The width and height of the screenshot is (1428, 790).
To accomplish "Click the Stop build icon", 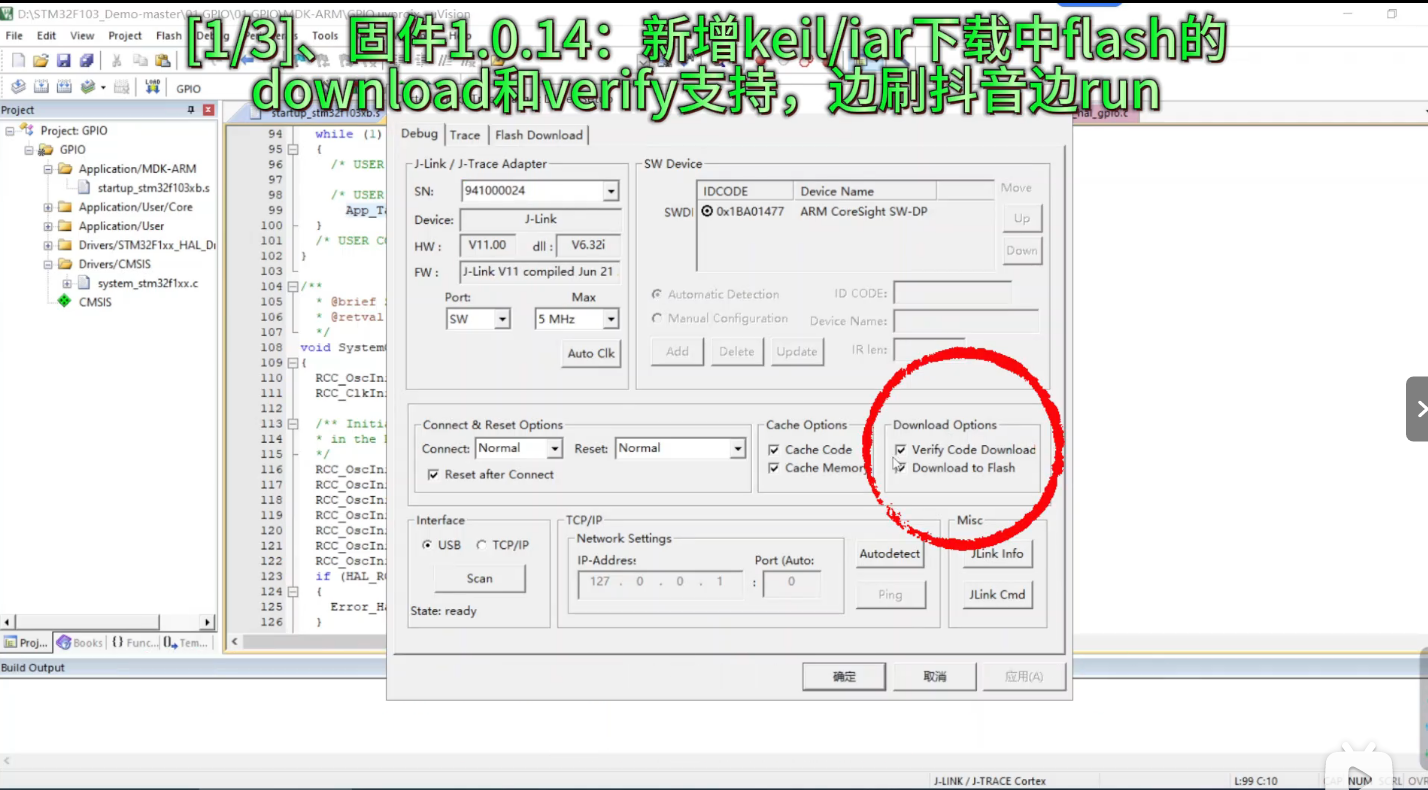I will pos(121,87).
